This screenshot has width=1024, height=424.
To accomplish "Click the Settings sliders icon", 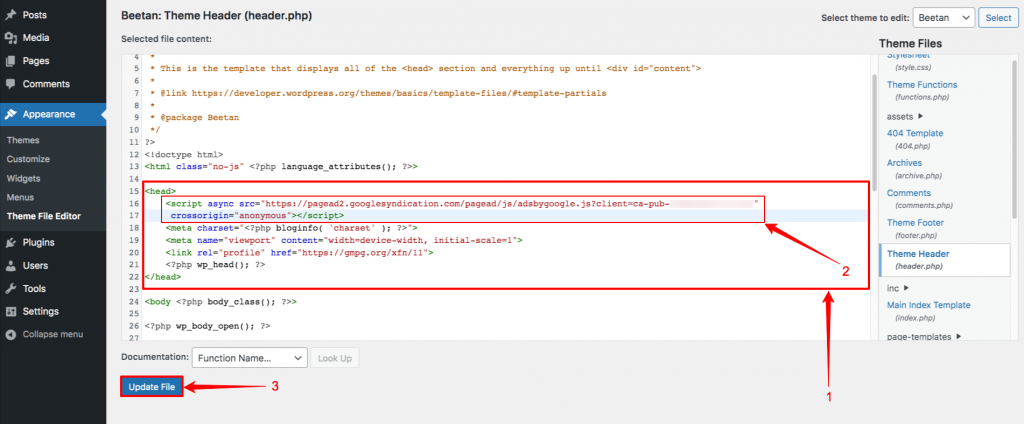I will tap(10, 311).
